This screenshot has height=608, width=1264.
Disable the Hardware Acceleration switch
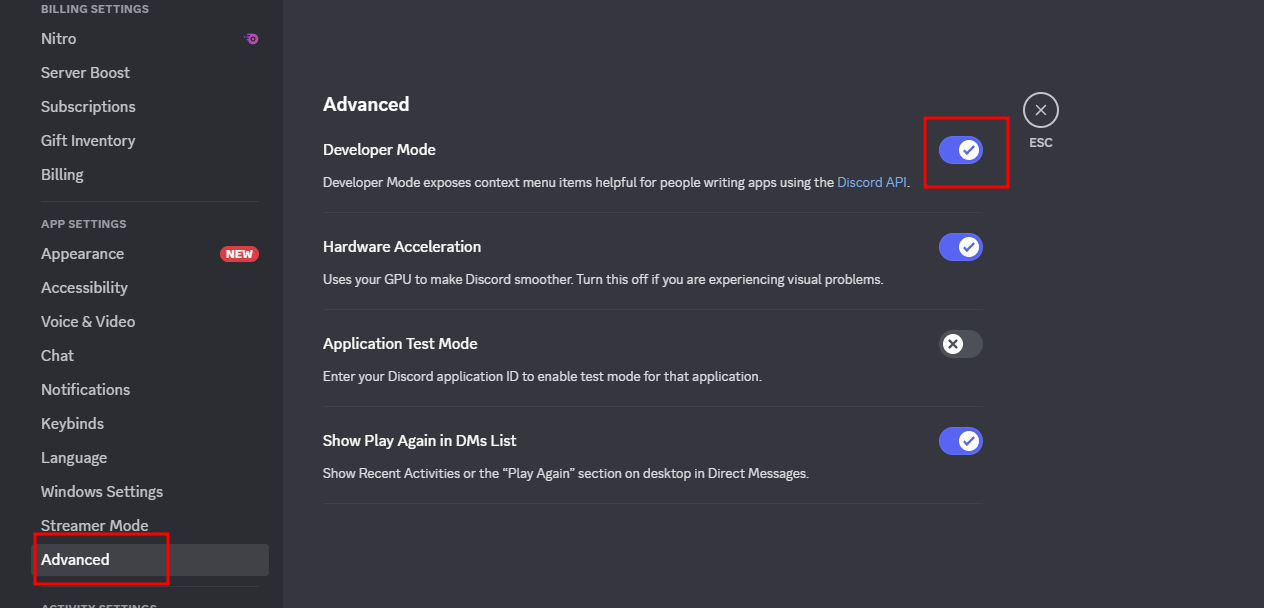pos(961,247)
